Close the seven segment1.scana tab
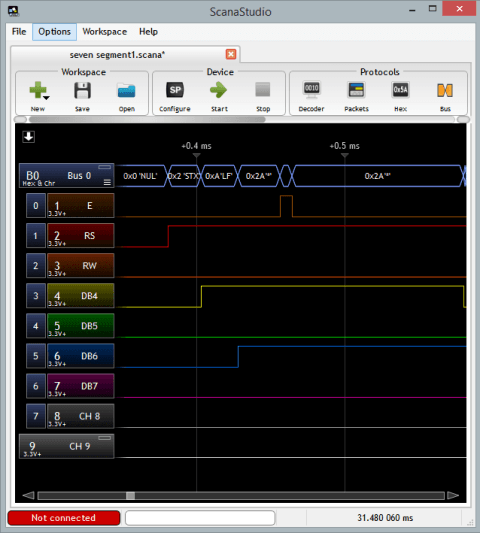 (231, 54)
